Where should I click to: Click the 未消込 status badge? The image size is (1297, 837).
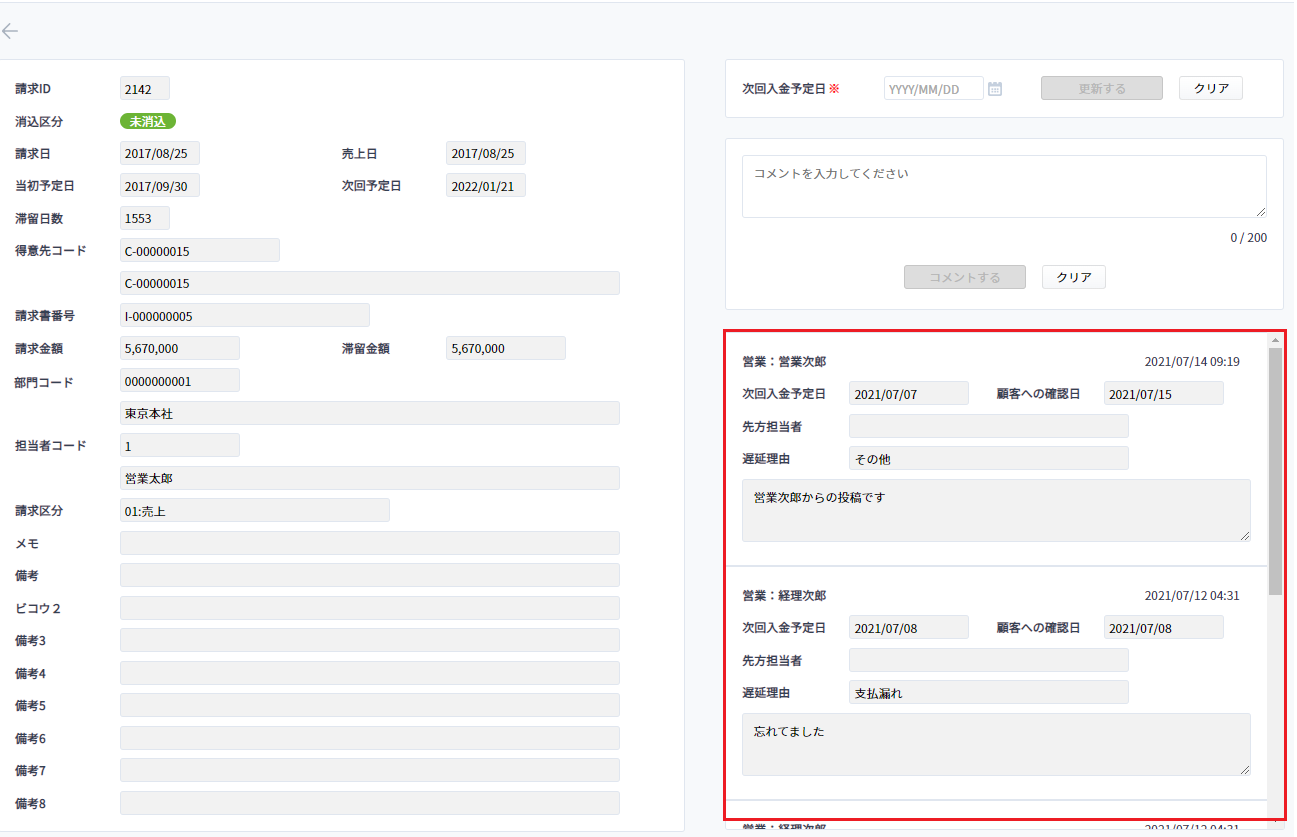pos(148,121)
